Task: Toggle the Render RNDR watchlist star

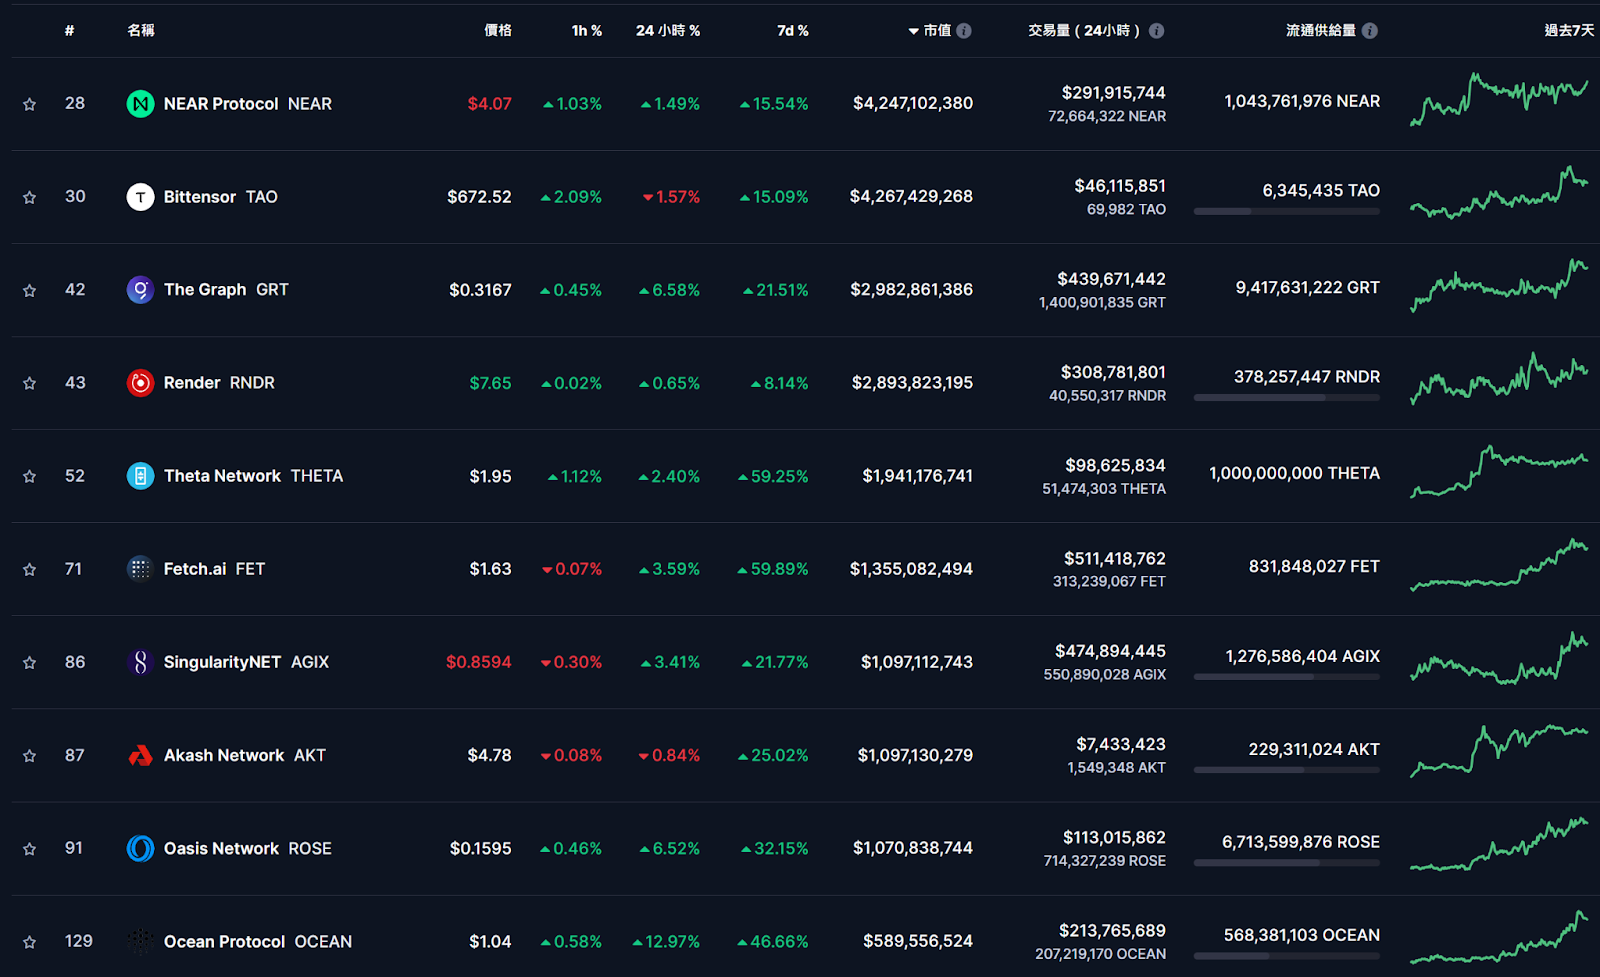Action: (30, 383)
